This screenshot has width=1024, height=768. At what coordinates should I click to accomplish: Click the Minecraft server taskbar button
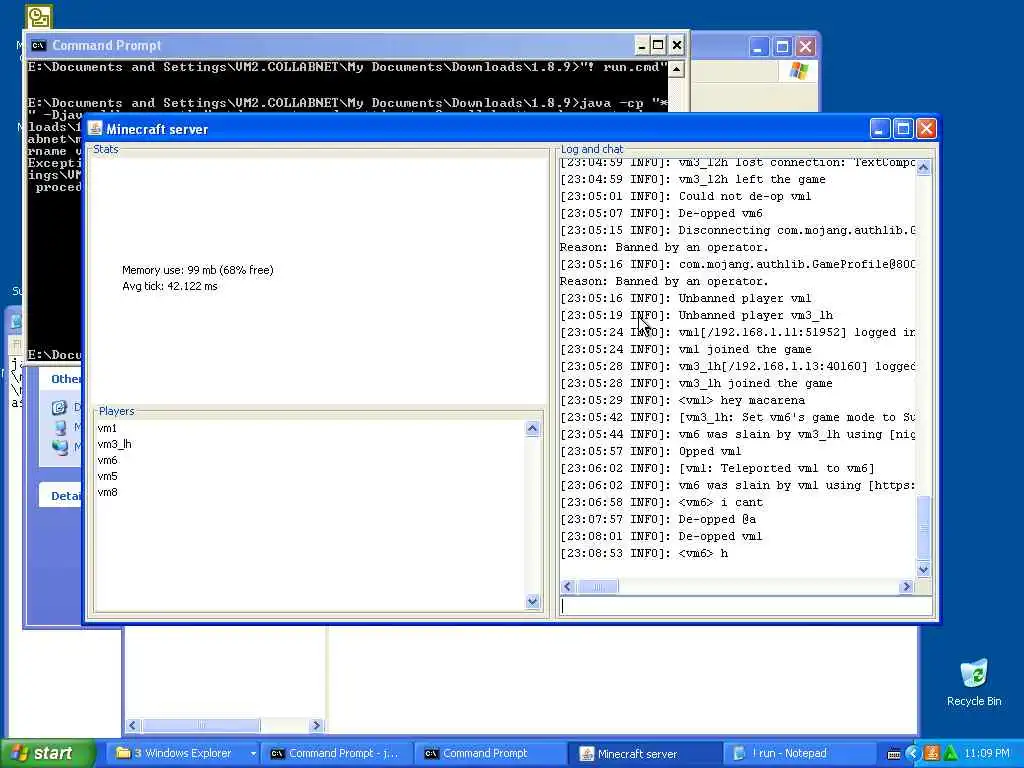click(x=643, y=753)
